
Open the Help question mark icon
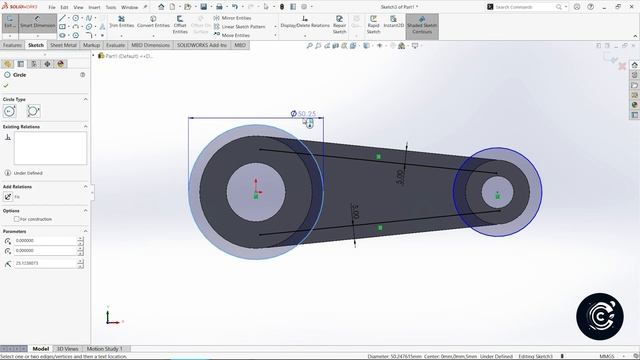click(x=590, y=7)
